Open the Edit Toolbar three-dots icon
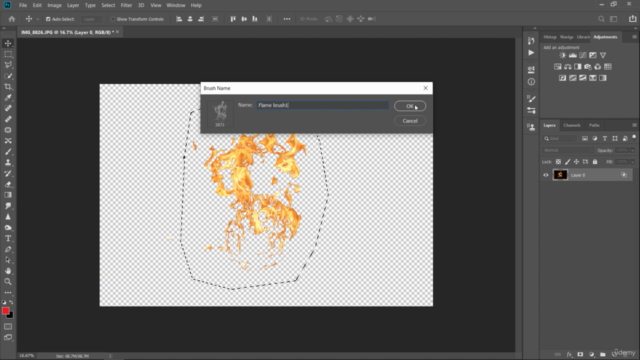Viewport: 640px width, 360px height. pyautogui.click(x=8, y=293)
